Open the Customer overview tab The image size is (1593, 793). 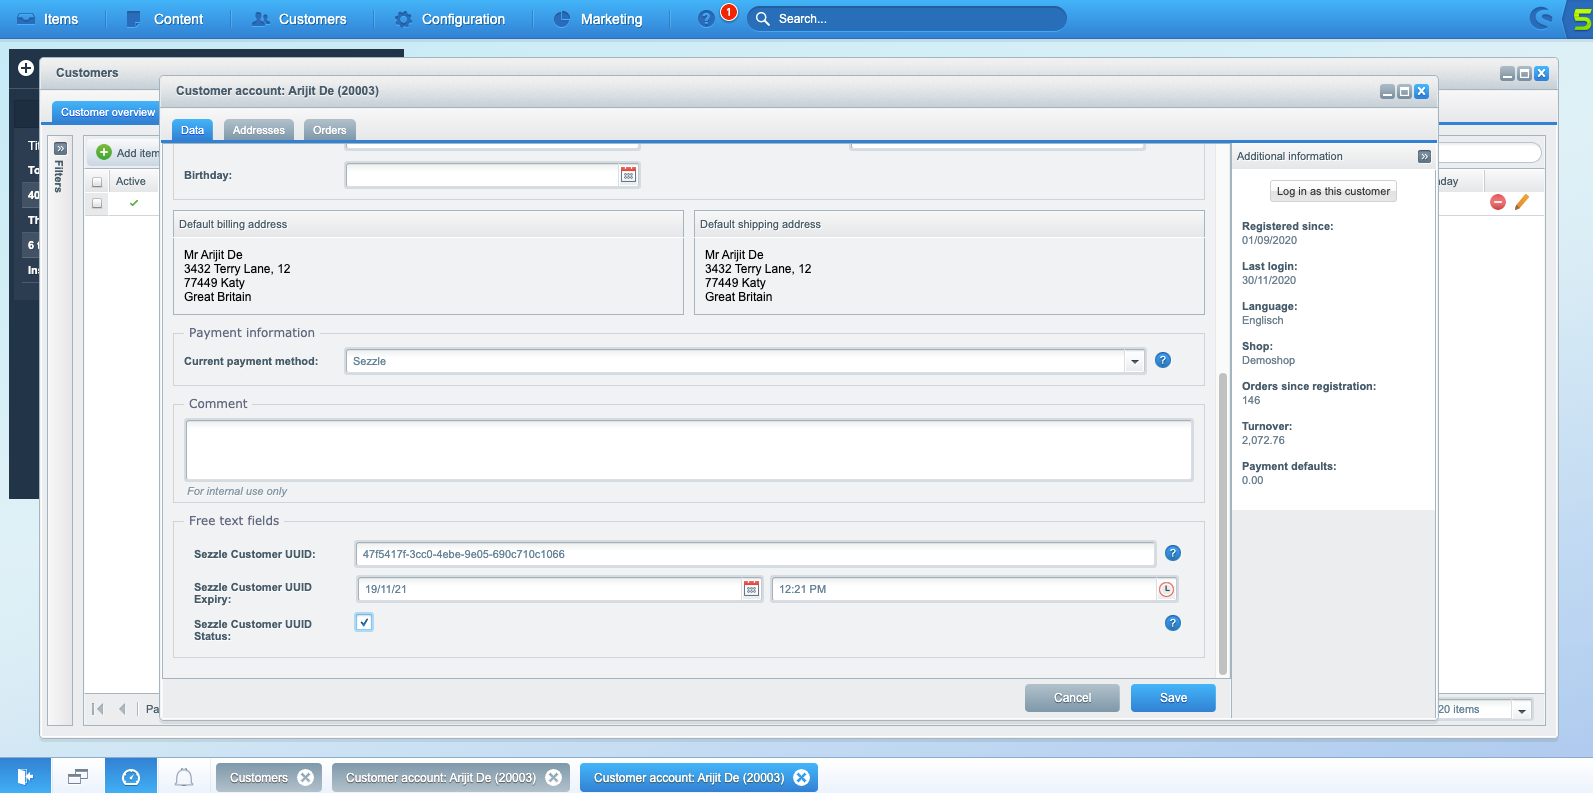click(x=108, y=112)
